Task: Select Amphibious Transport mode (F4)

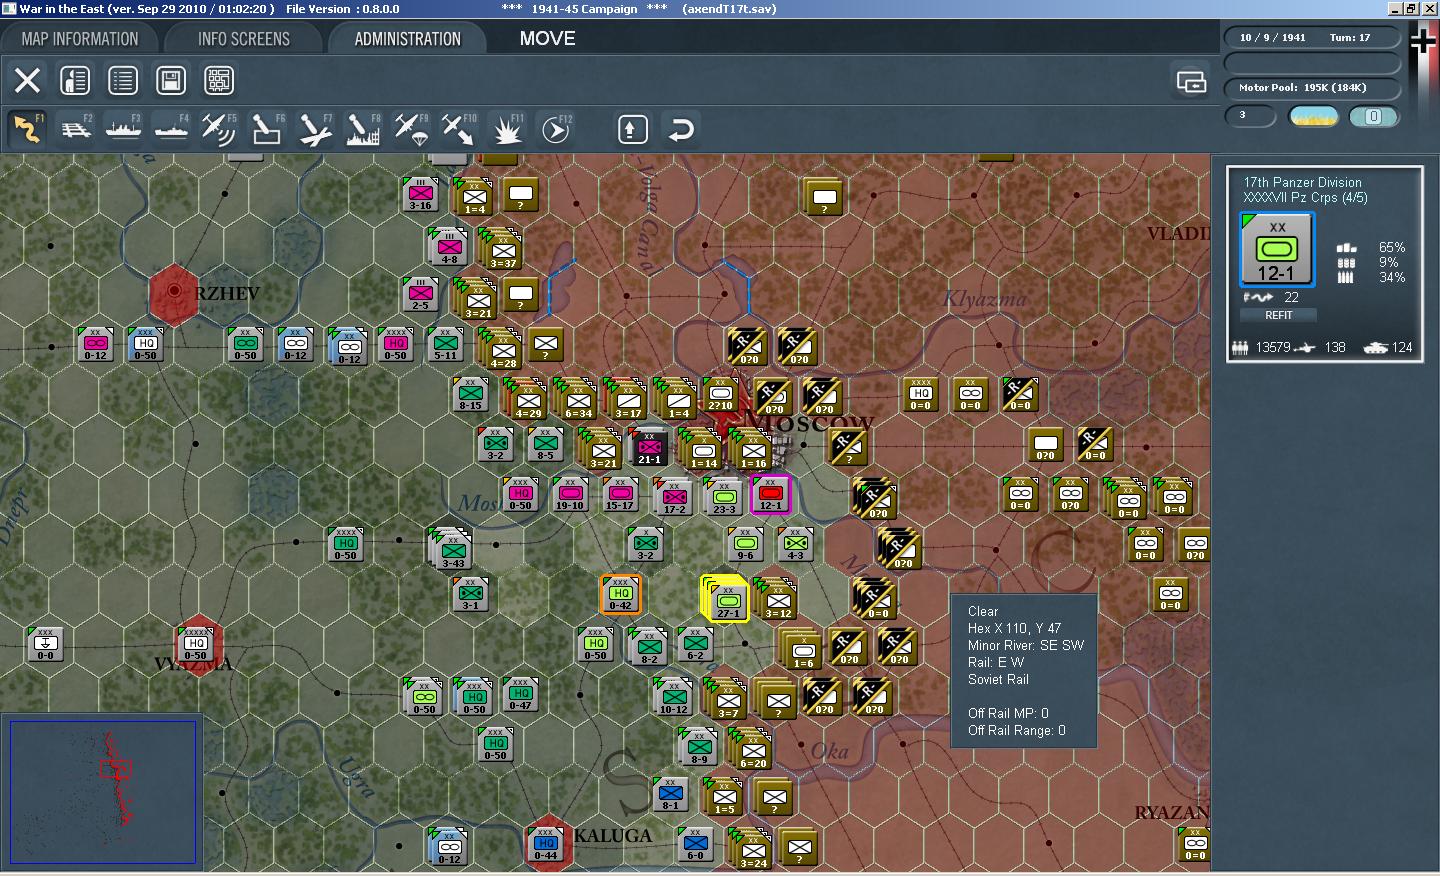Action: (x=171, y=129)
